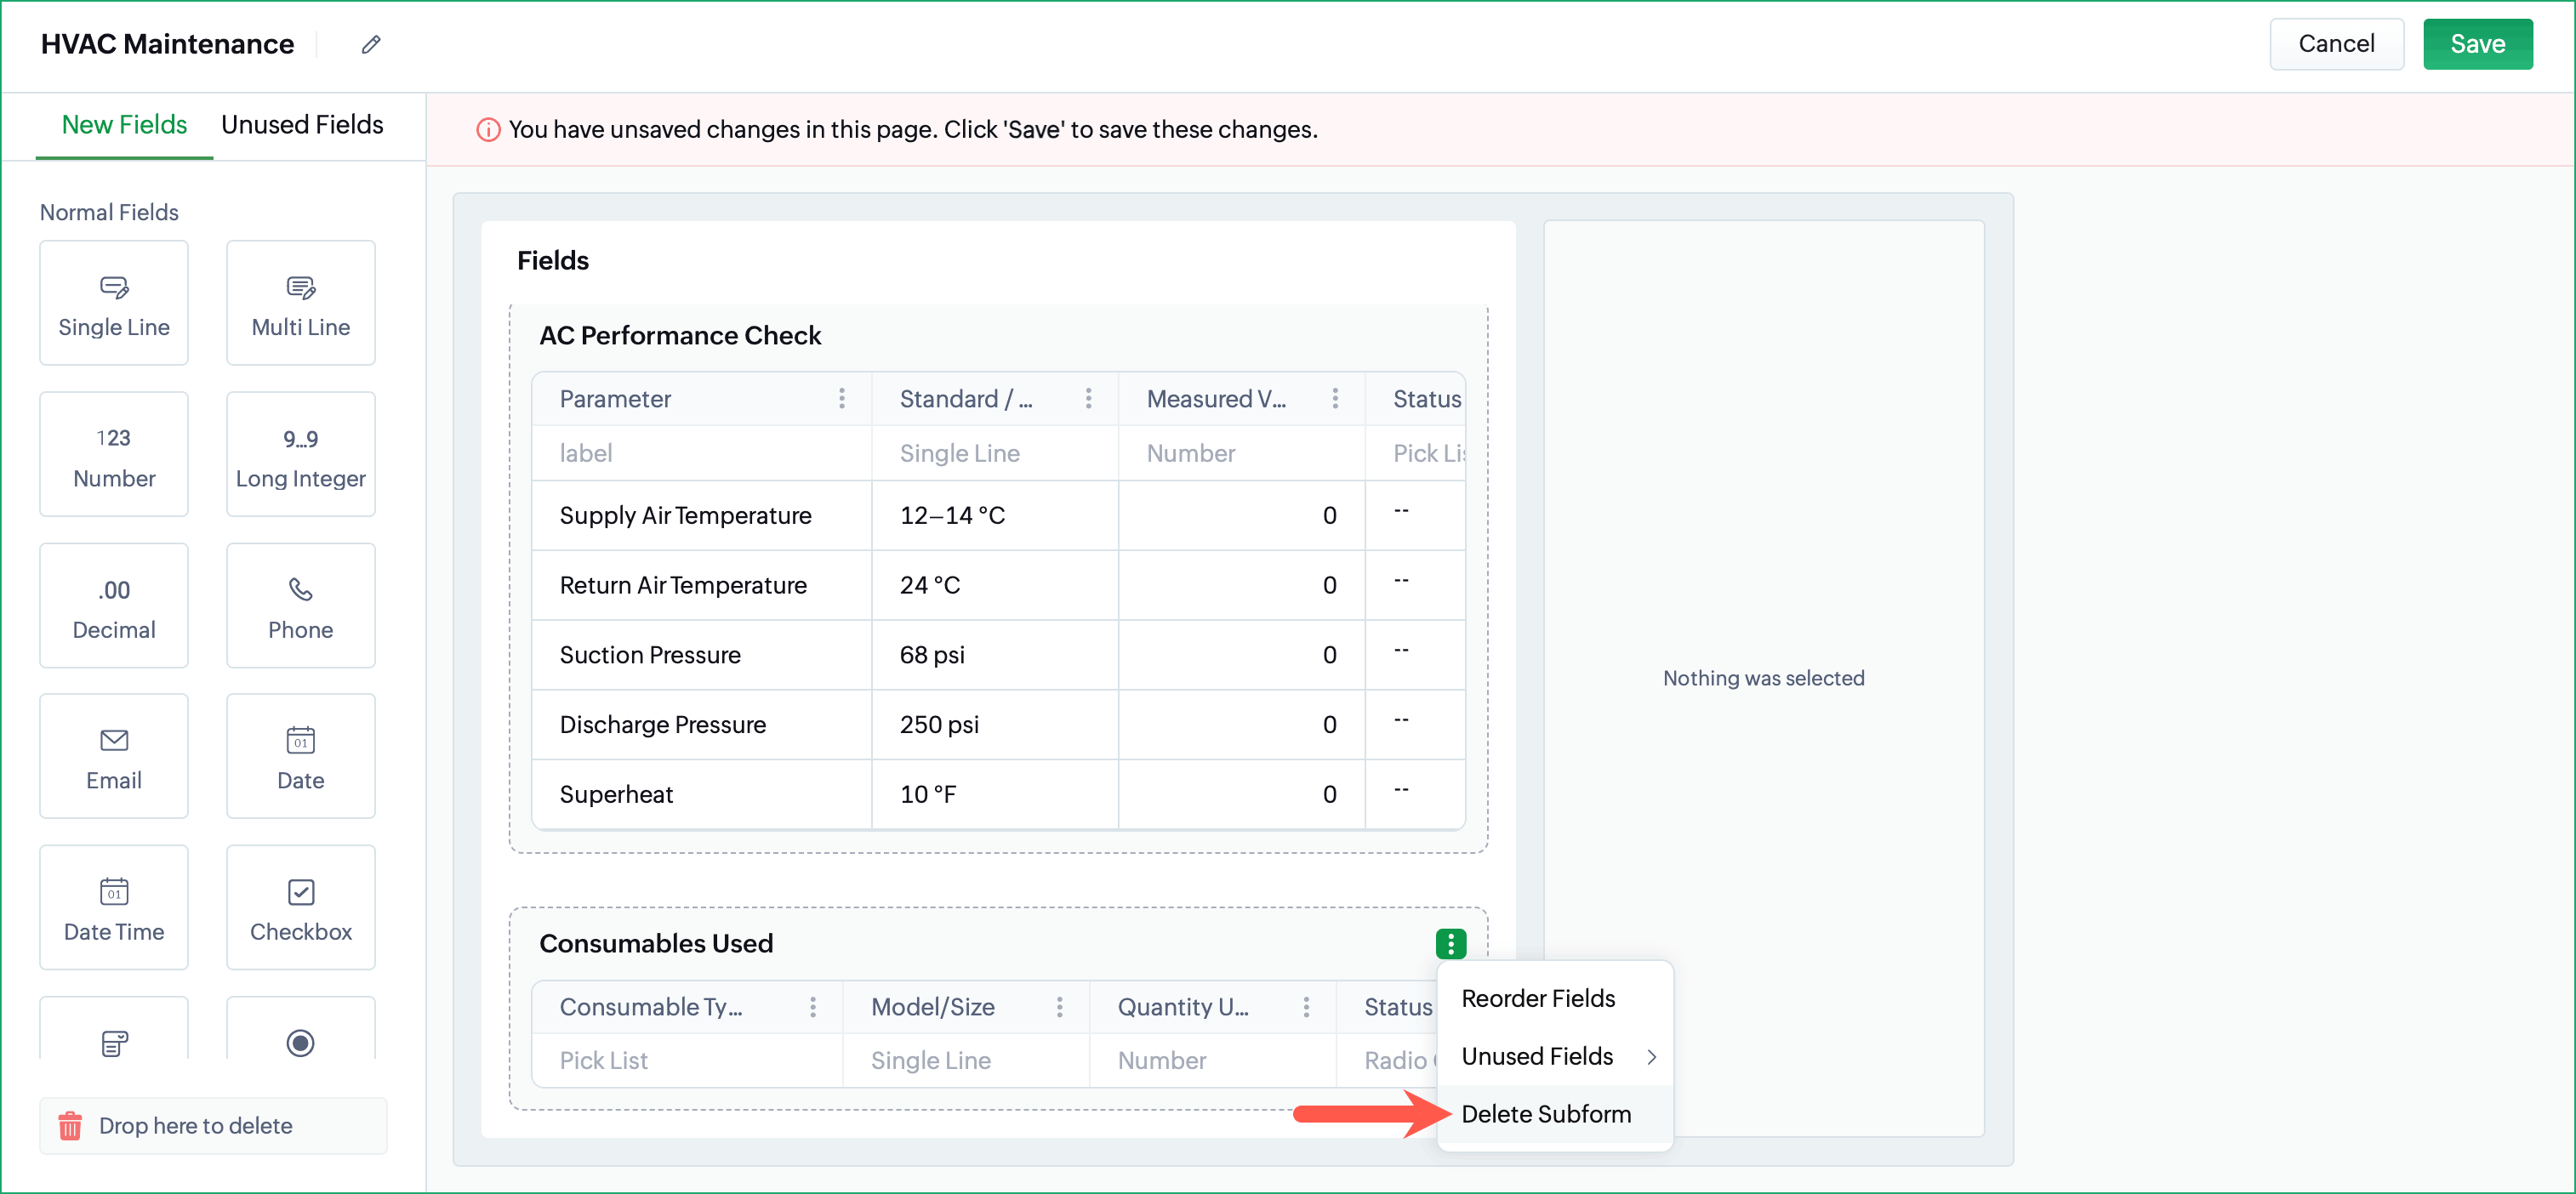Screen dimensions: 2576x1194
Task: Open options for Consumable Ty... column
Action: click(x=813, y=1007)
